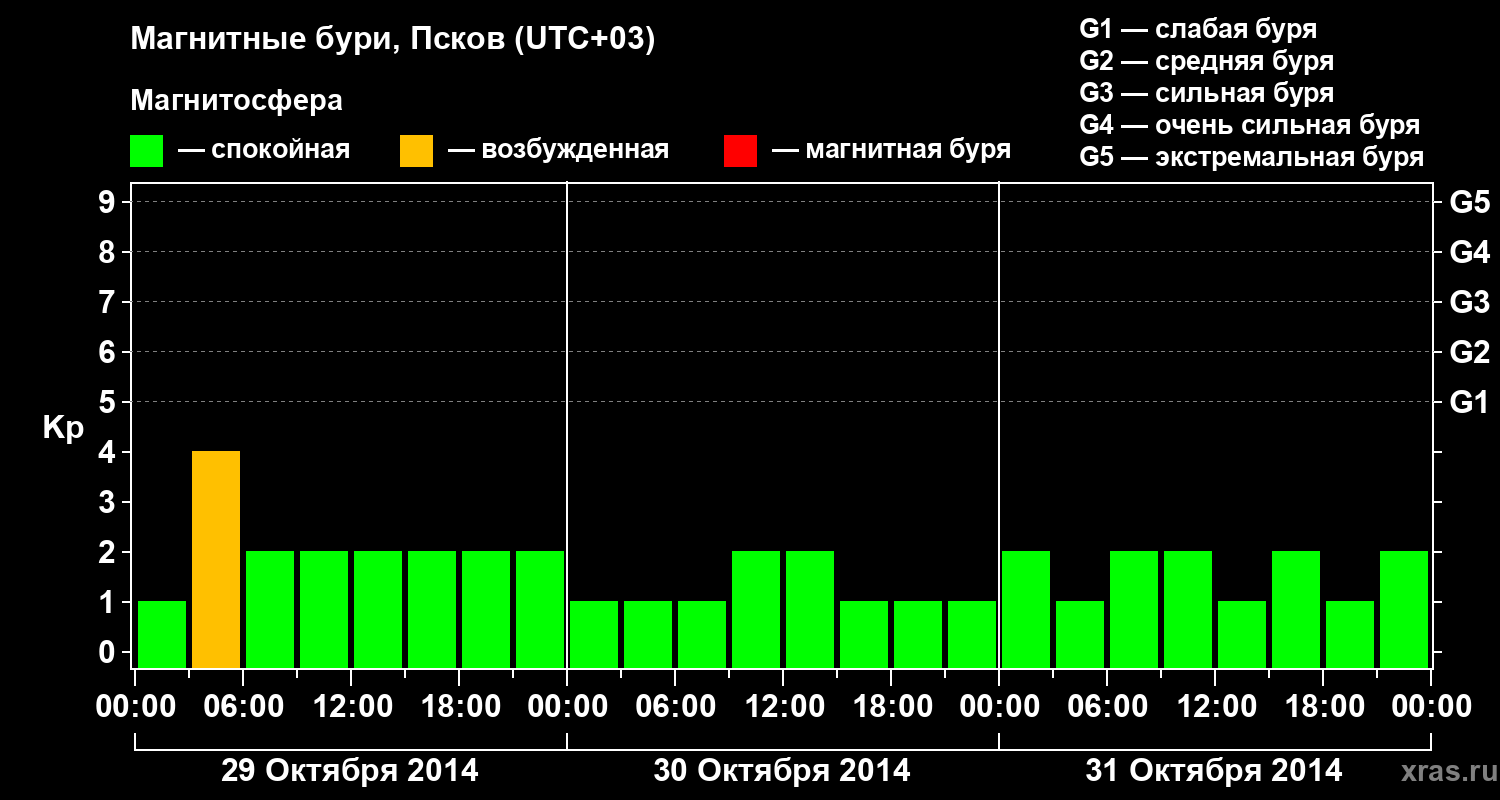Click the 'G5 — экстремальная буря' legend line
Image resolution: width=1500 pixels, height=800 pixels.
click(1252, 157)
